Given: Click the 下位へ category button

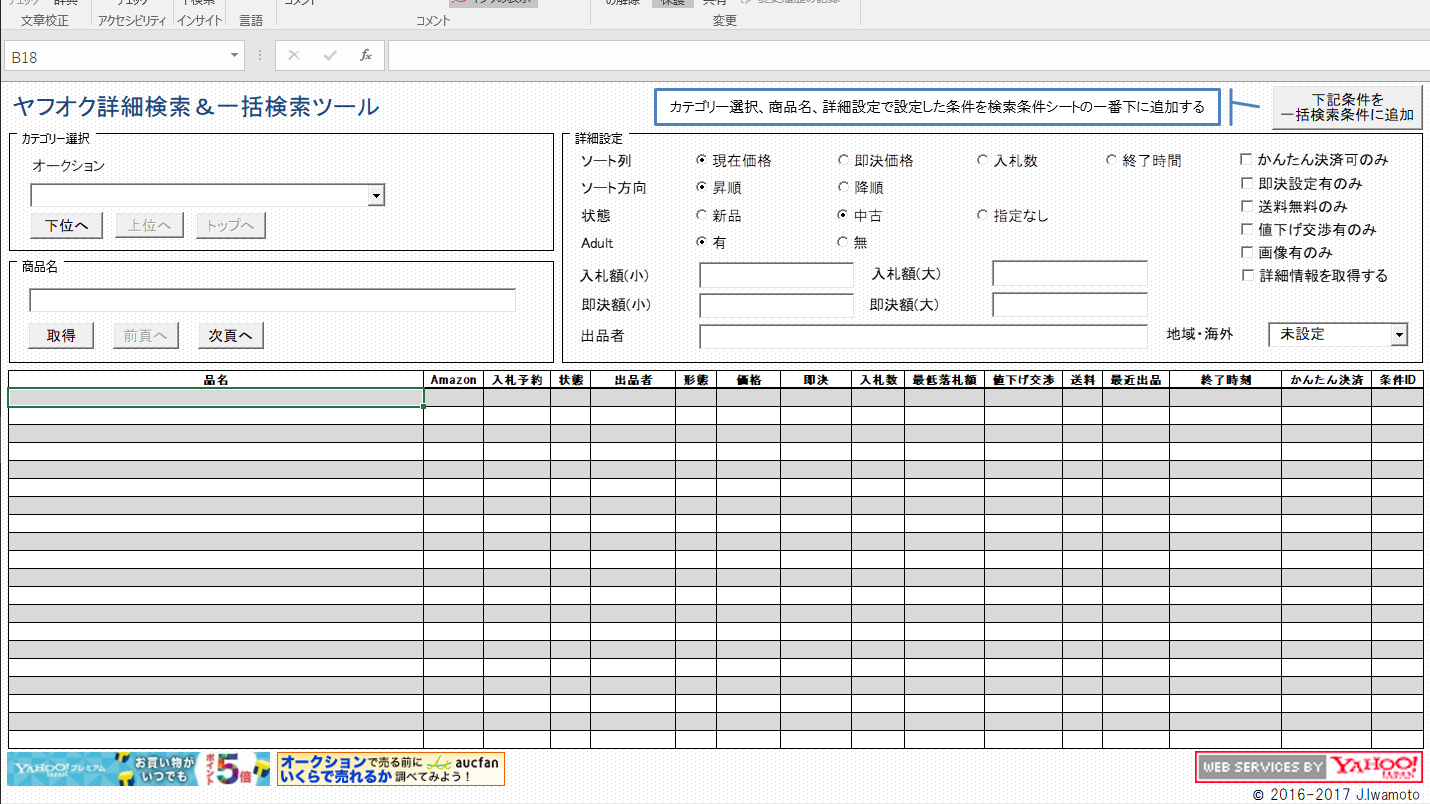Looking at the screenshot, I should tap(66, 226).
